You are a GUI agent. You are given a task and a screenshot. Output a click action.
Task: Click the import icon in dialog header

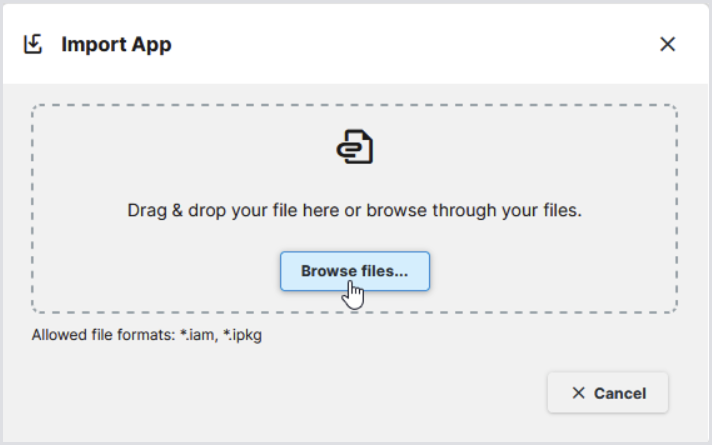point(33,44)
